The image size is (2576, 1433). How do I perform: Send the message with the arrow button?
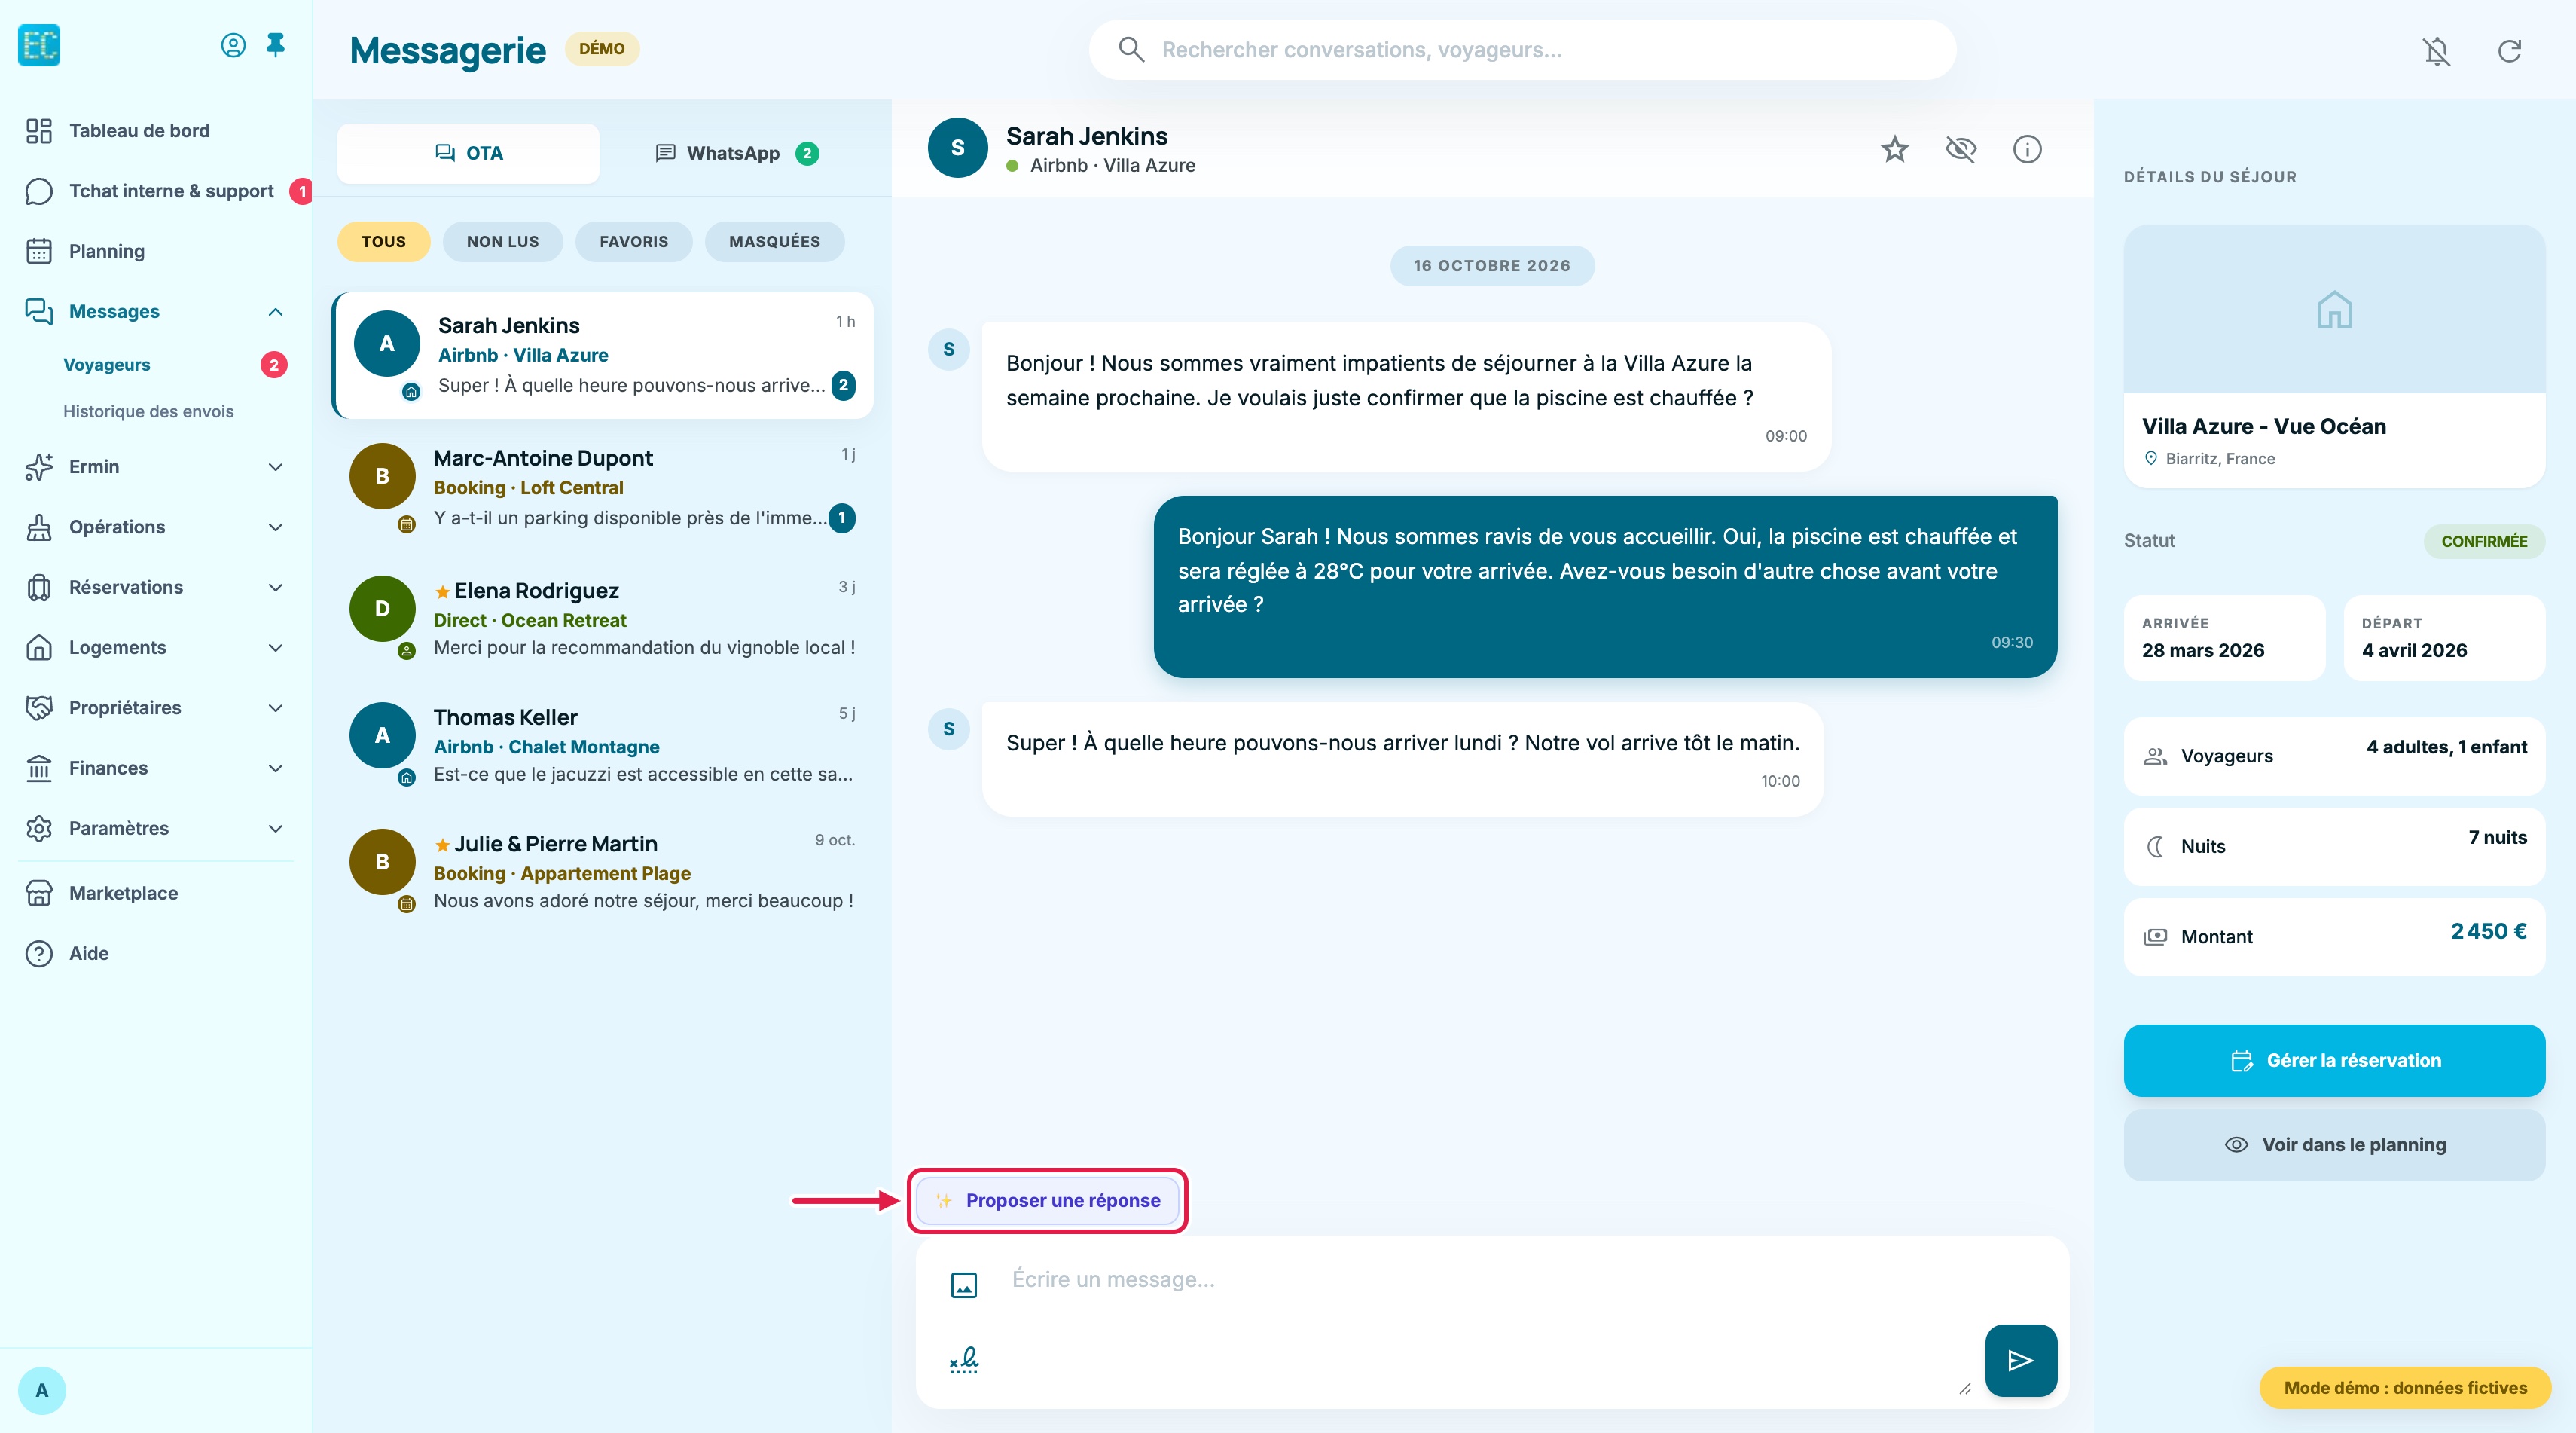point(2021,1360)
